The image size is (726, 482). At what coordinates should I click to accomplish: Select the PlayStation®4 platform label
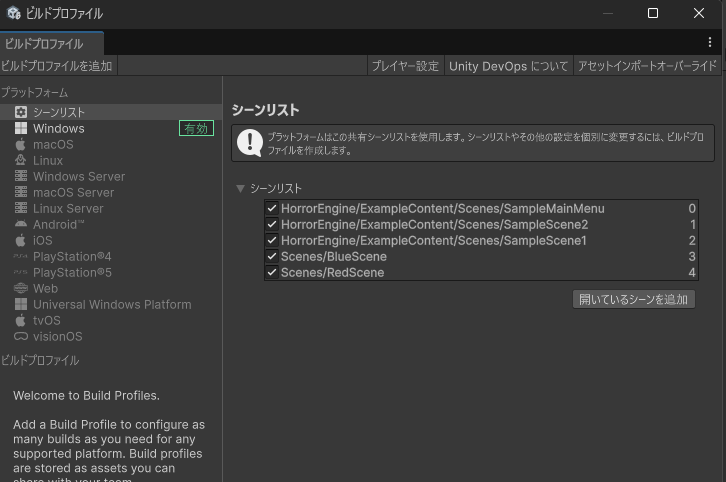coord(72,256)
